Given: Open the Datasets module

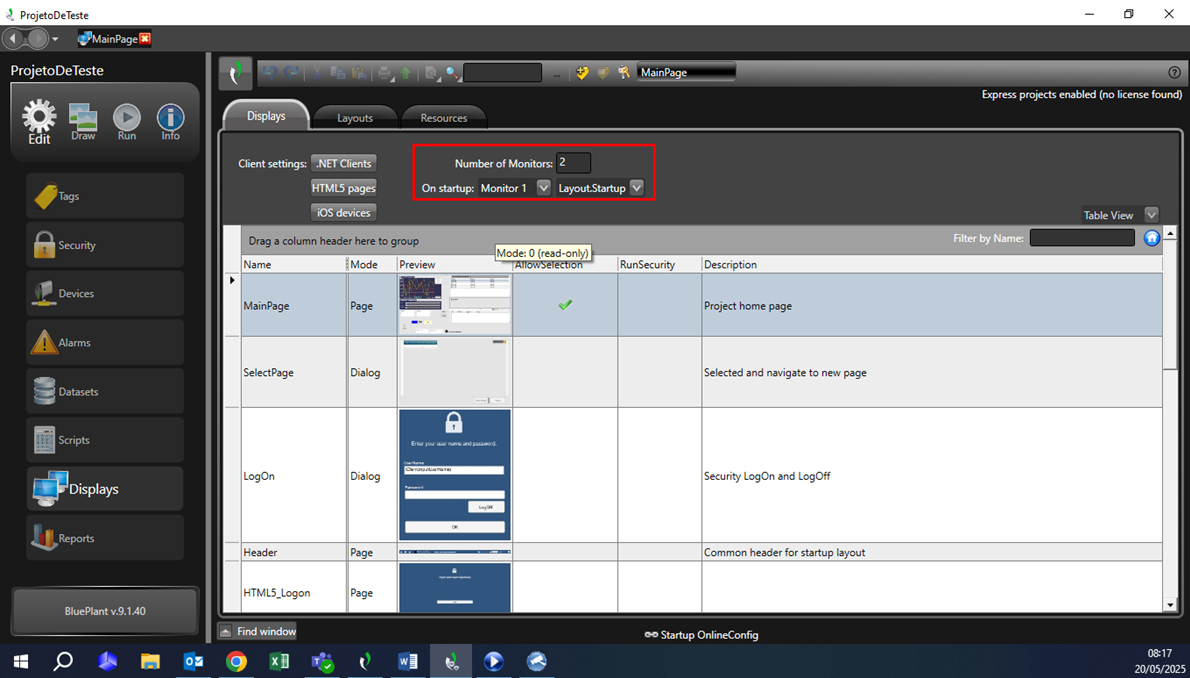Looking at the screenshot, I should tap(105, 392).
